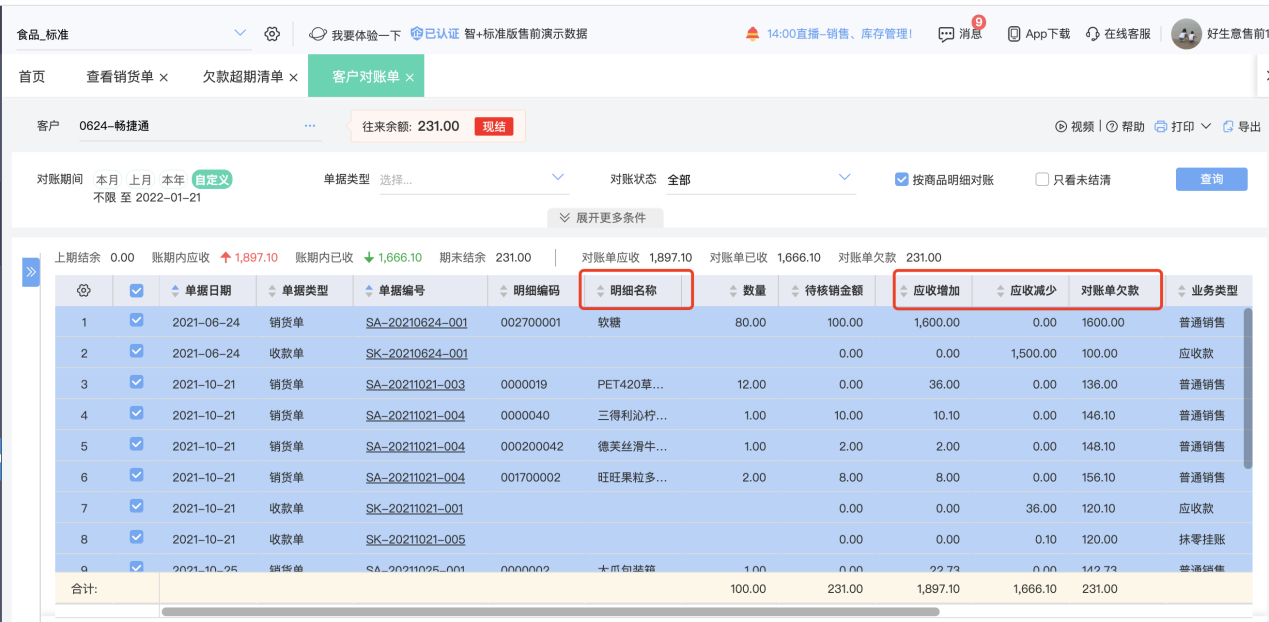Close the 客户对账单 tab
1269x622 pixels.
pyautogui.click(x=410, y=77)
